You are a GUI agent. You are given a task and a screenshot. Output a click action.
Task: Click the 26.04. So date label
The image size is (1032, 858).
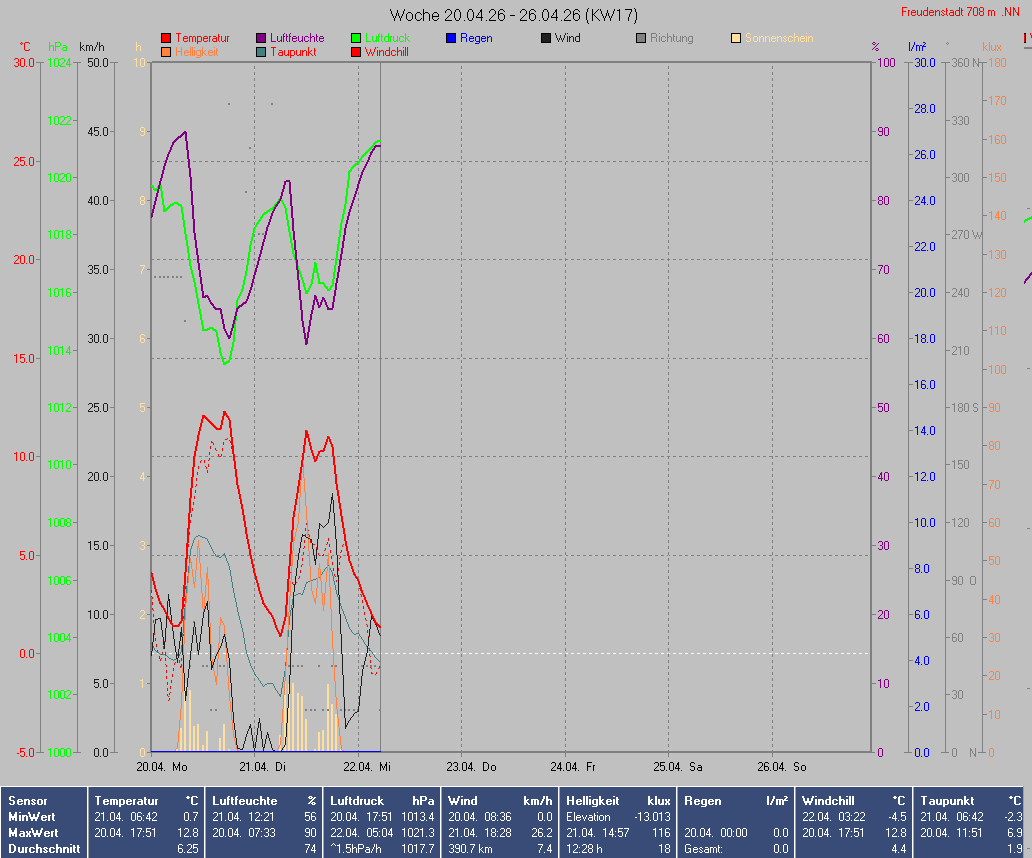pos(780,767)
